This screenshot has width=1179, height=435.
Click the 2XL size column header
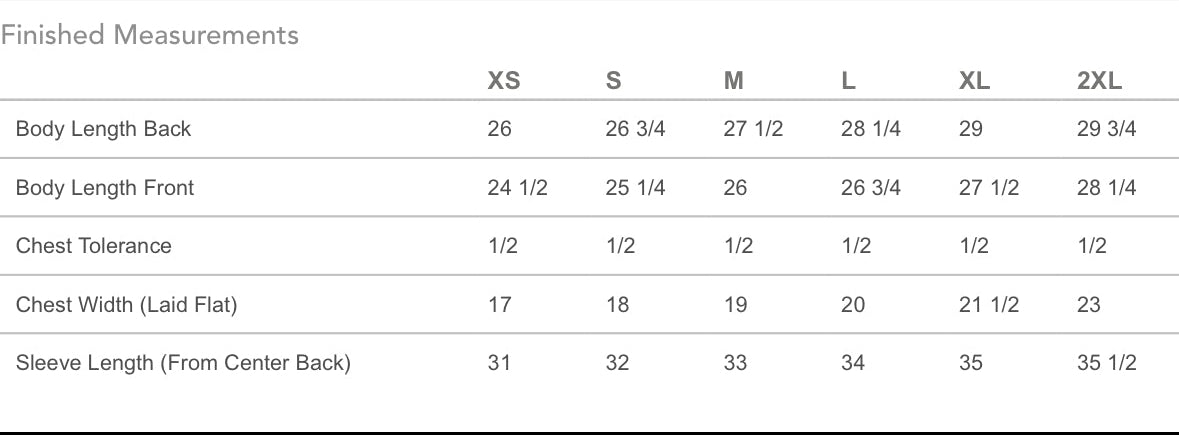tap(1100, 82)
